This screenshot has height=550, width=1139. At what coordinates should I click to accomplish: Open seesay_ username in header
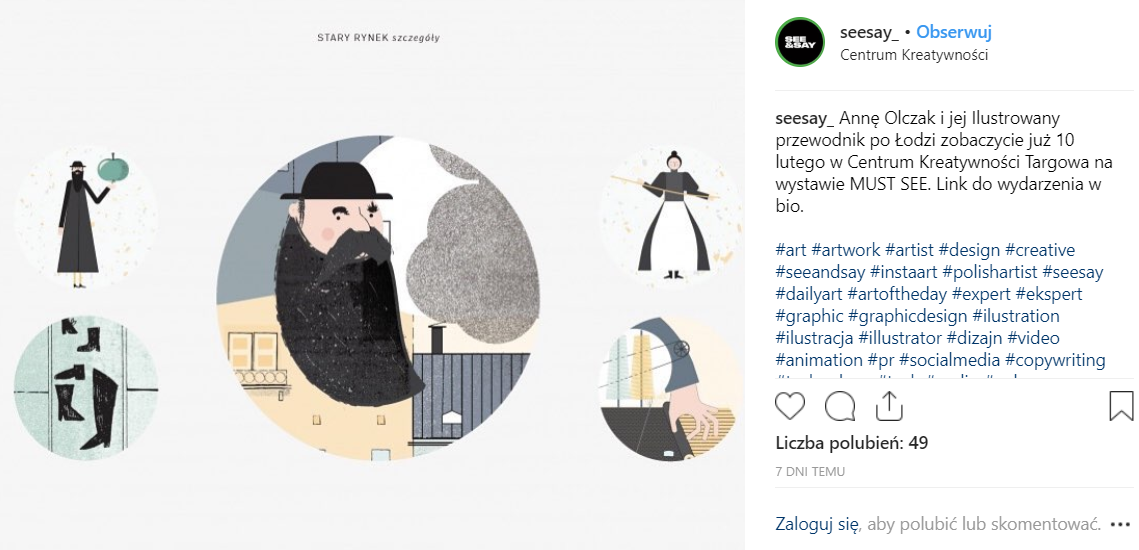(x=869, y=32)
